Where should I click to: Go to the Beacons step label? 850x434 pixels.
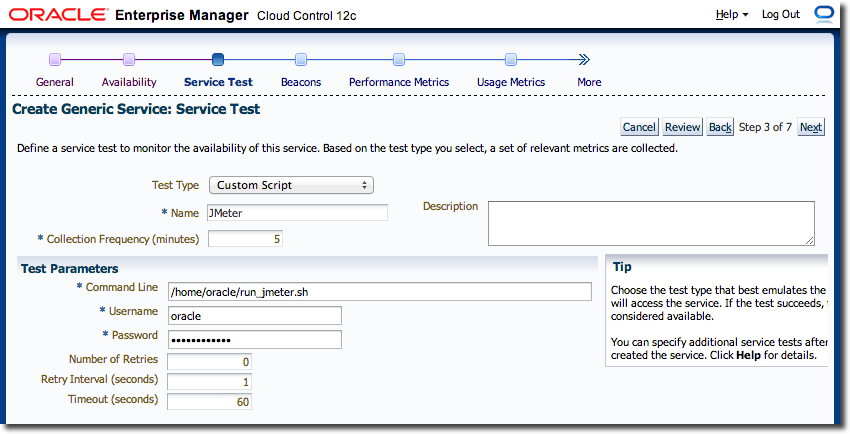[301, 82]
